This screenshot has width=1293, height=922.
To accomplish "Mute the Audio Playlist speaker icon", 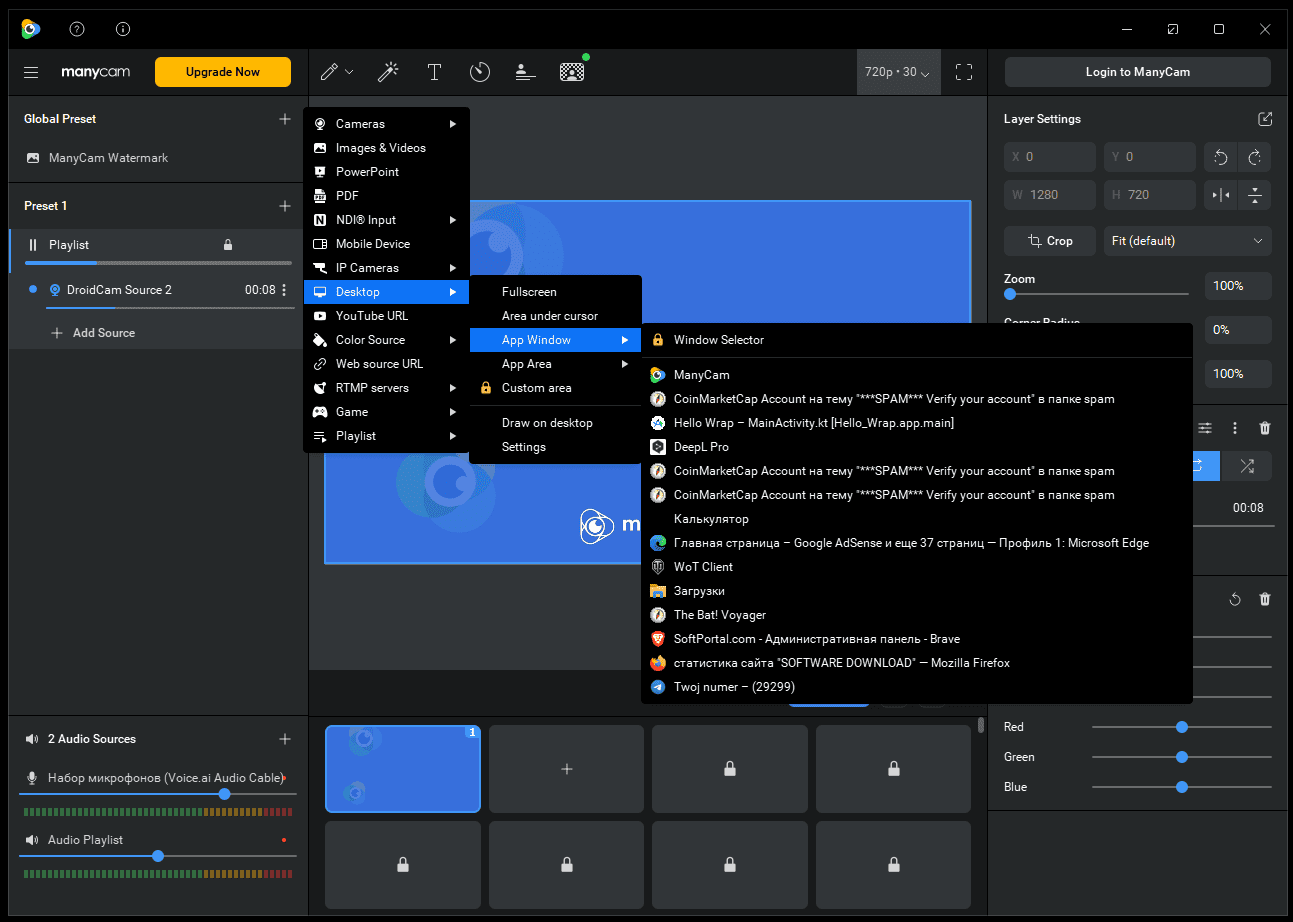I will pyautogui.click(x=32, y=840).
